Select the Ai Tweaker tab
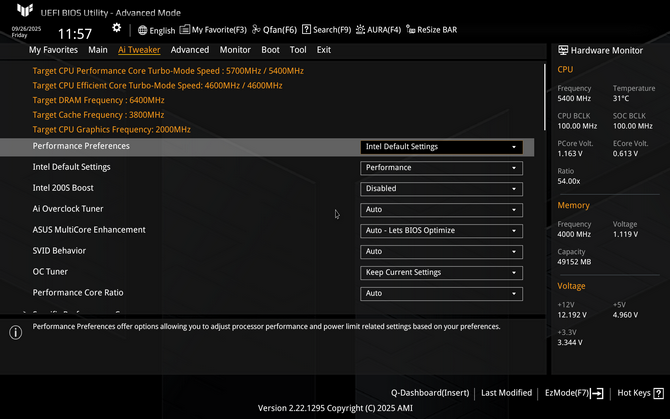 point(139,50)
